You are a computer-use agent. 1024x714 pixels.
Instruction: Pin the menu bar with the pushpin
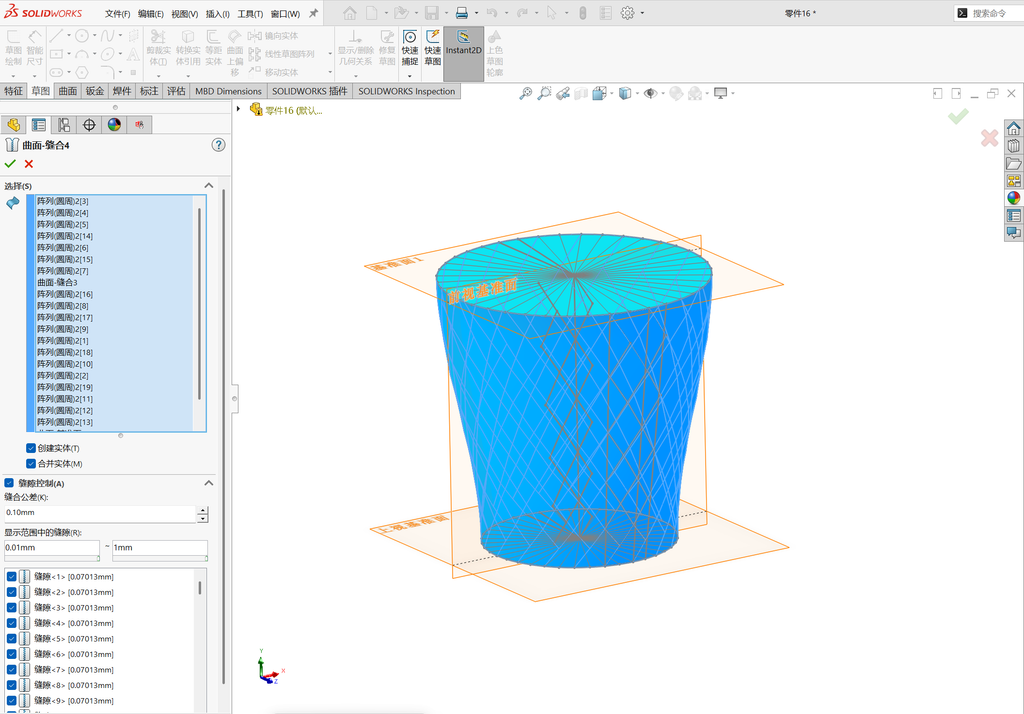(x=313, y=13)
